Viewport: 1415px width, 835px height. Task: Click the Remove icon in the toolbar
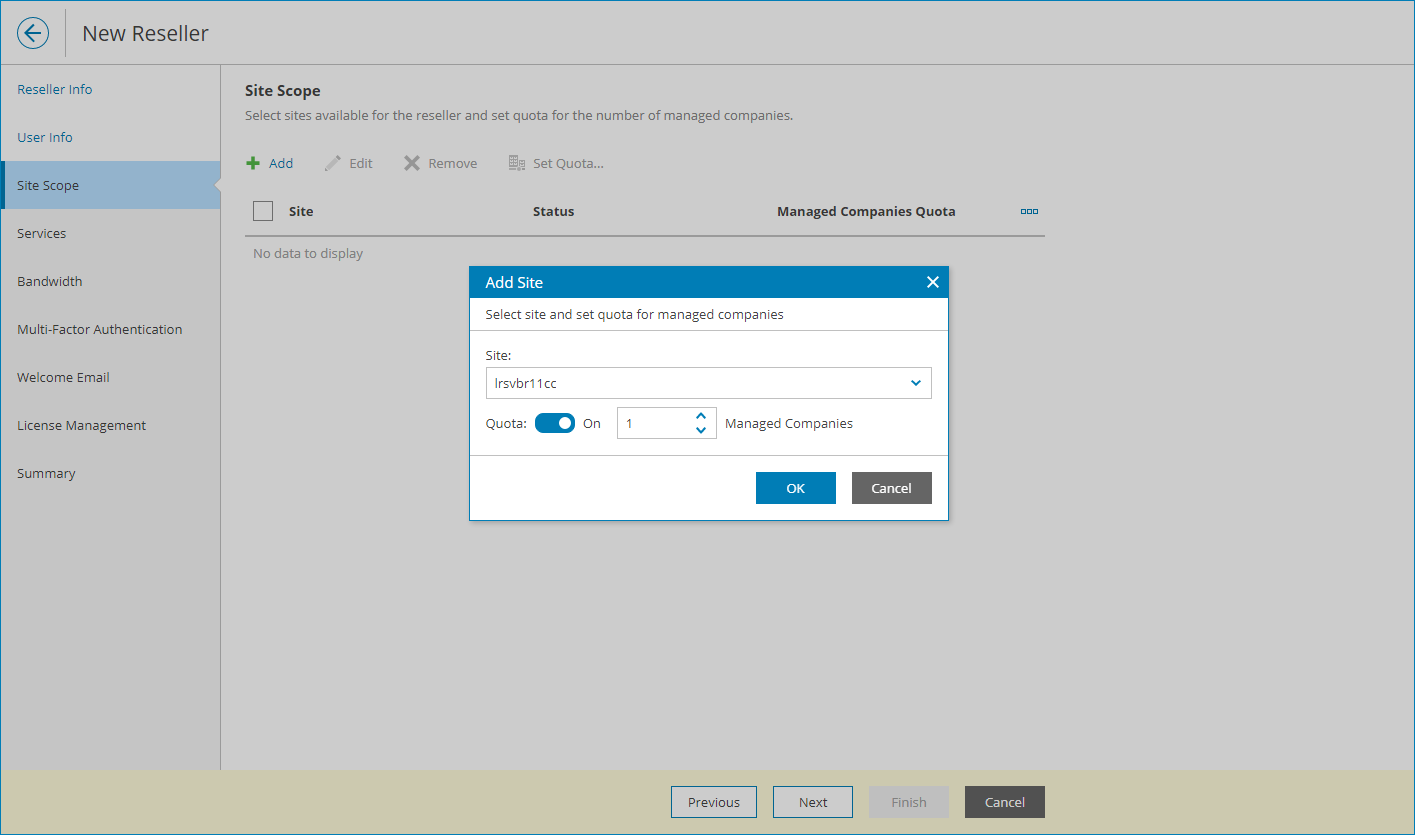(x=439, y=162)
